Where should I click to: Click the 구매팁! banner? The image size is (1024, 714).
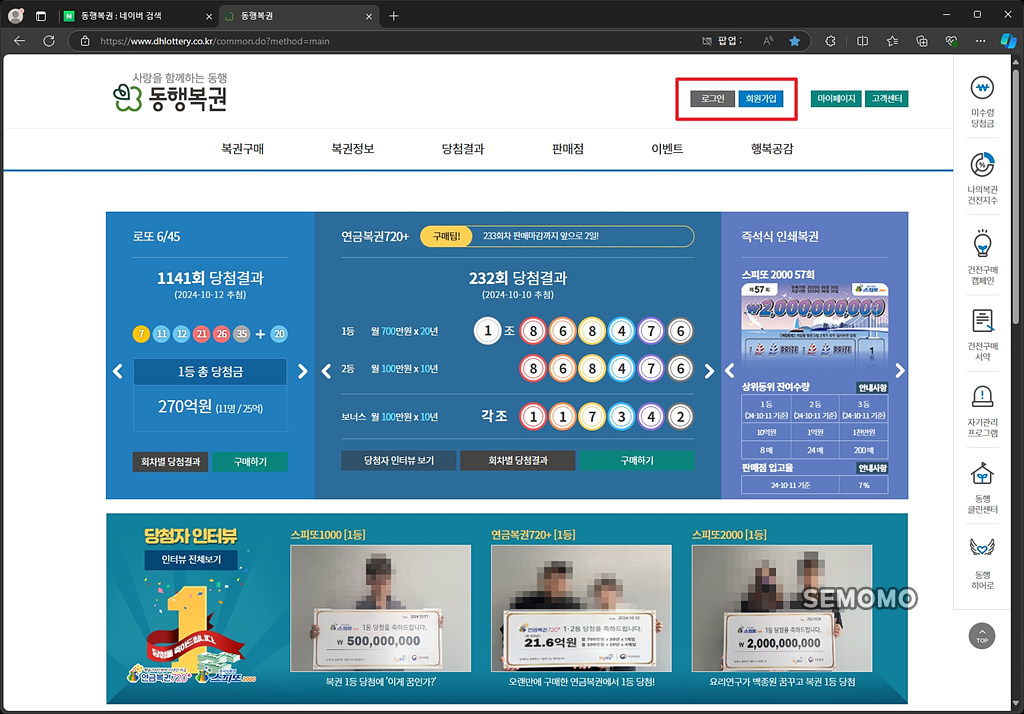[557, 236]
